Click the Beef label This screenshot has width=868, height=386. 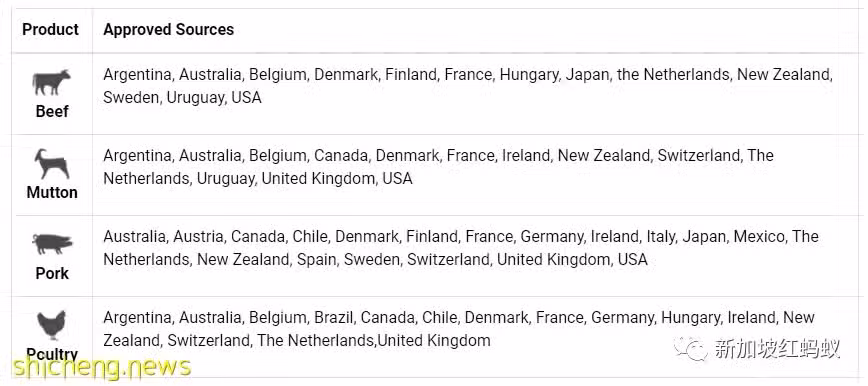pyautogui.click(x=52, y=111)
